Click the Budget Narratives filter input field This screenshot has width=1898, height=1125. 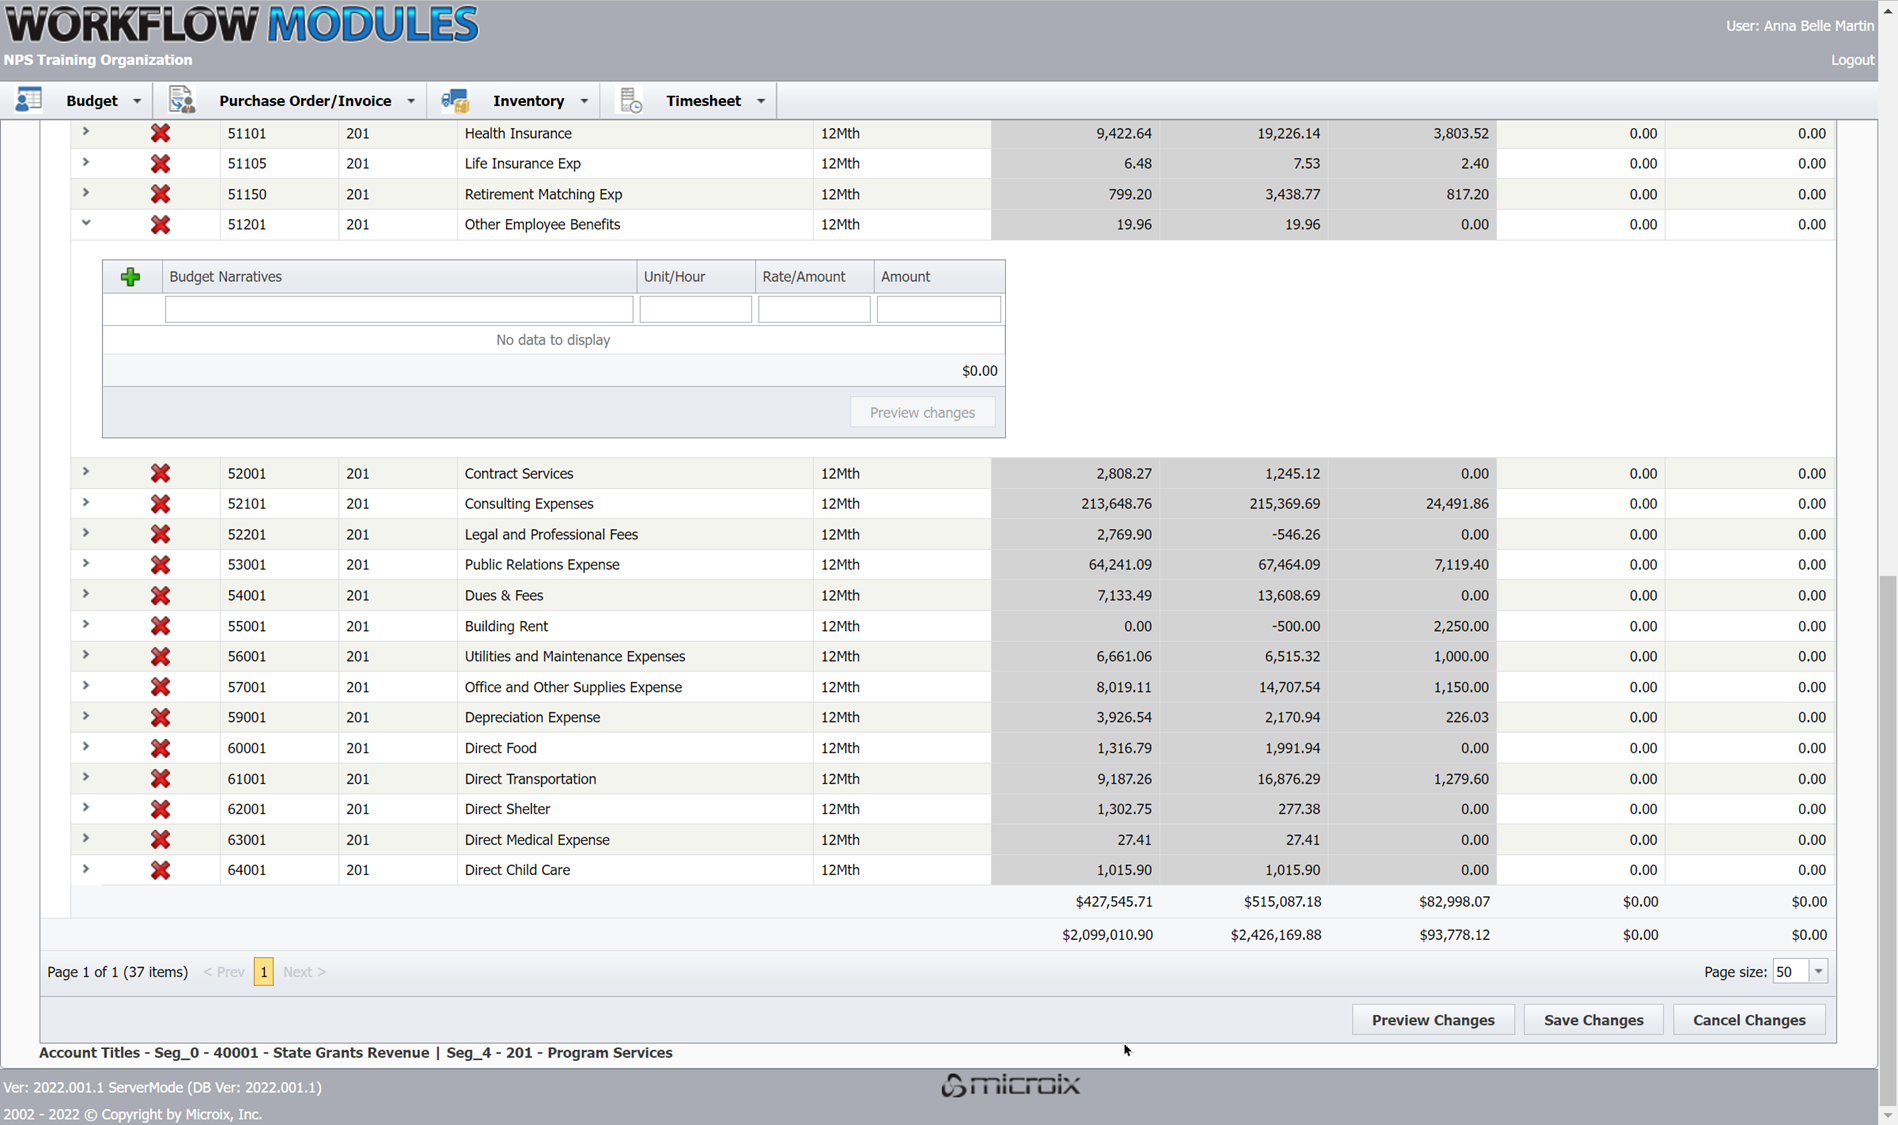398,310
